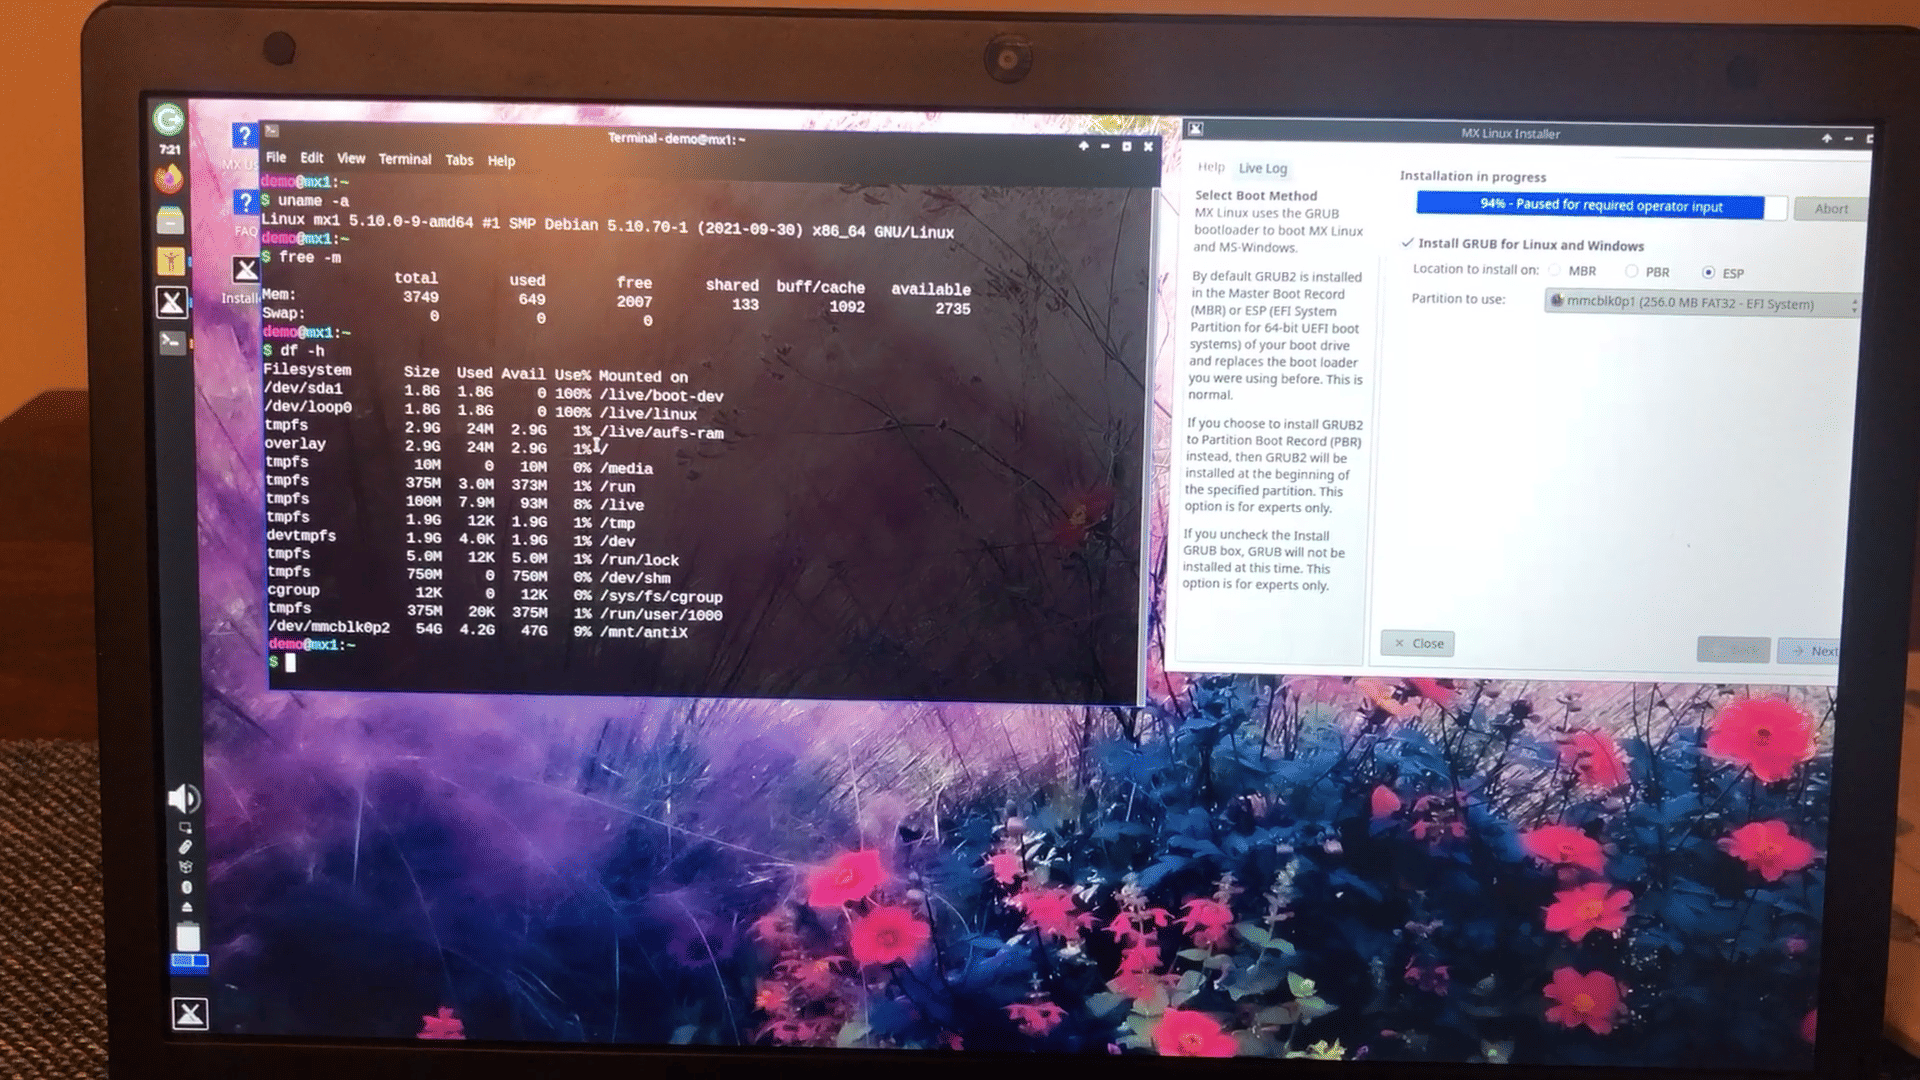Click the Close button in installer

click(1417, 643)
